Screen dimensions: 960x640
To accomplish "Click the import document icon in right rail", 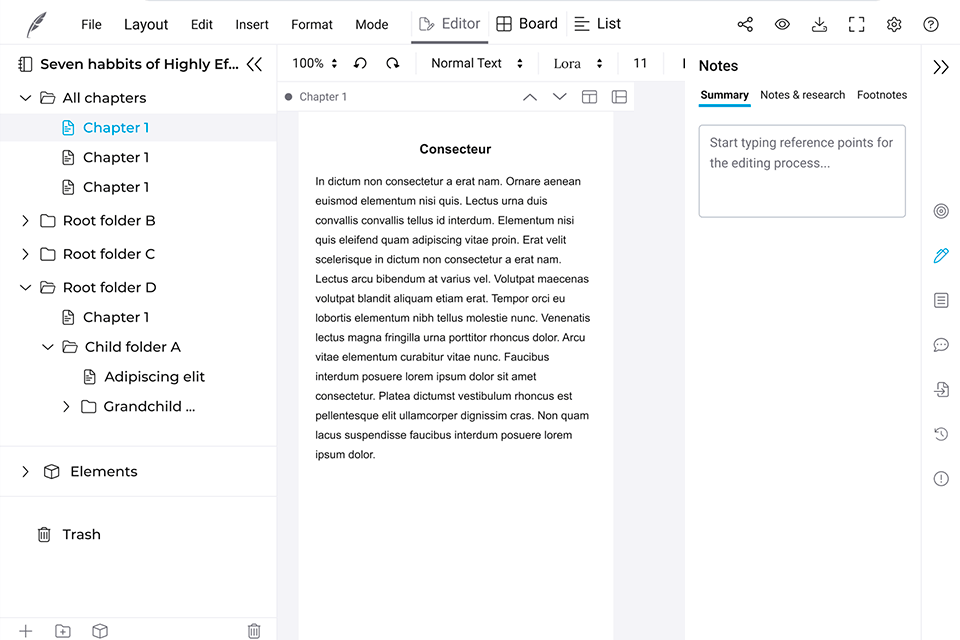I will pos(941,390).
